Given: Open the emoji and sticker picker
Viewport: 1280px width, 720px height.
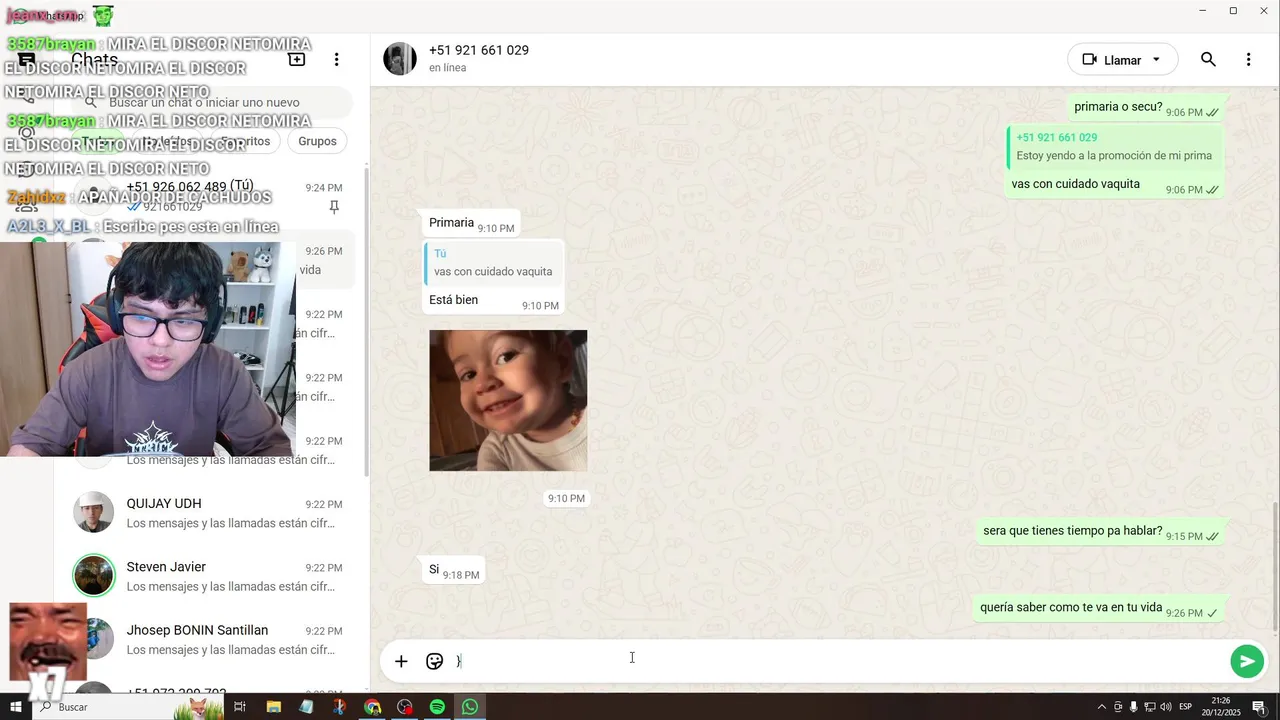Looking at the screenshot, I should pyautogui.click(x=434, y=661).
